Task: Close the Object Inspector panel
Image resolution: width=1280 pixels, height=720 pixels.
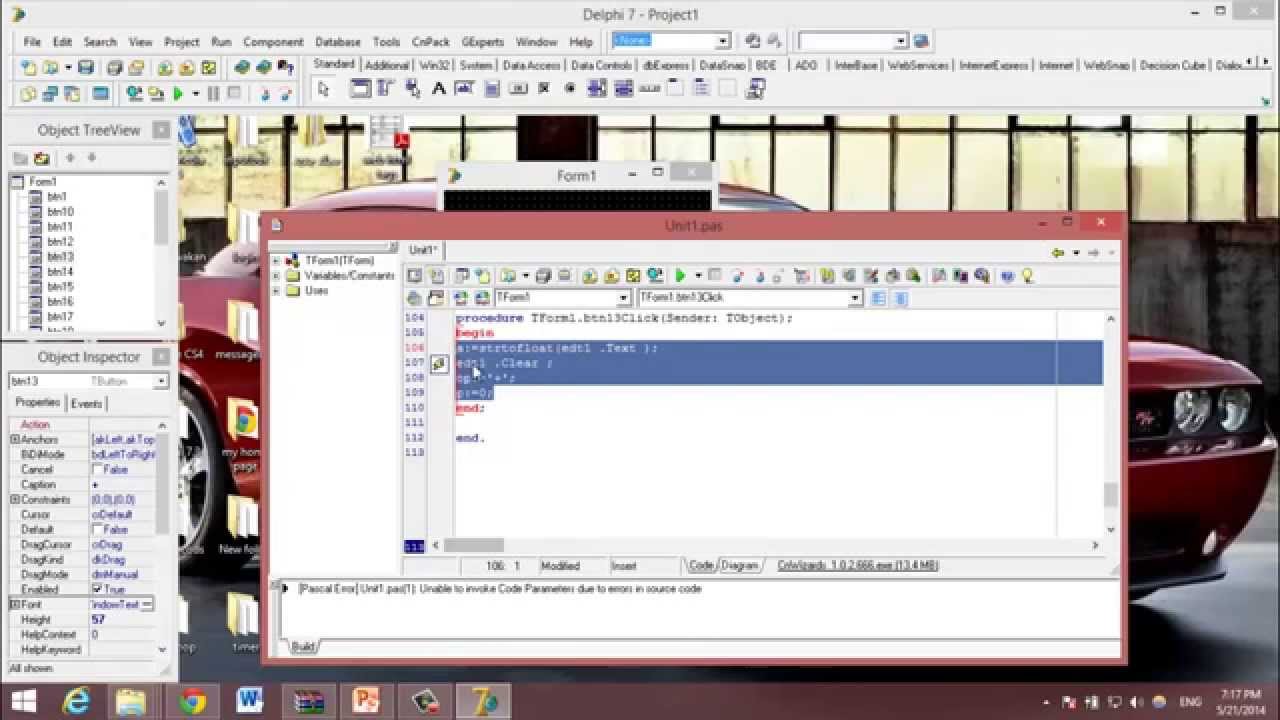Action: point(161,357)
